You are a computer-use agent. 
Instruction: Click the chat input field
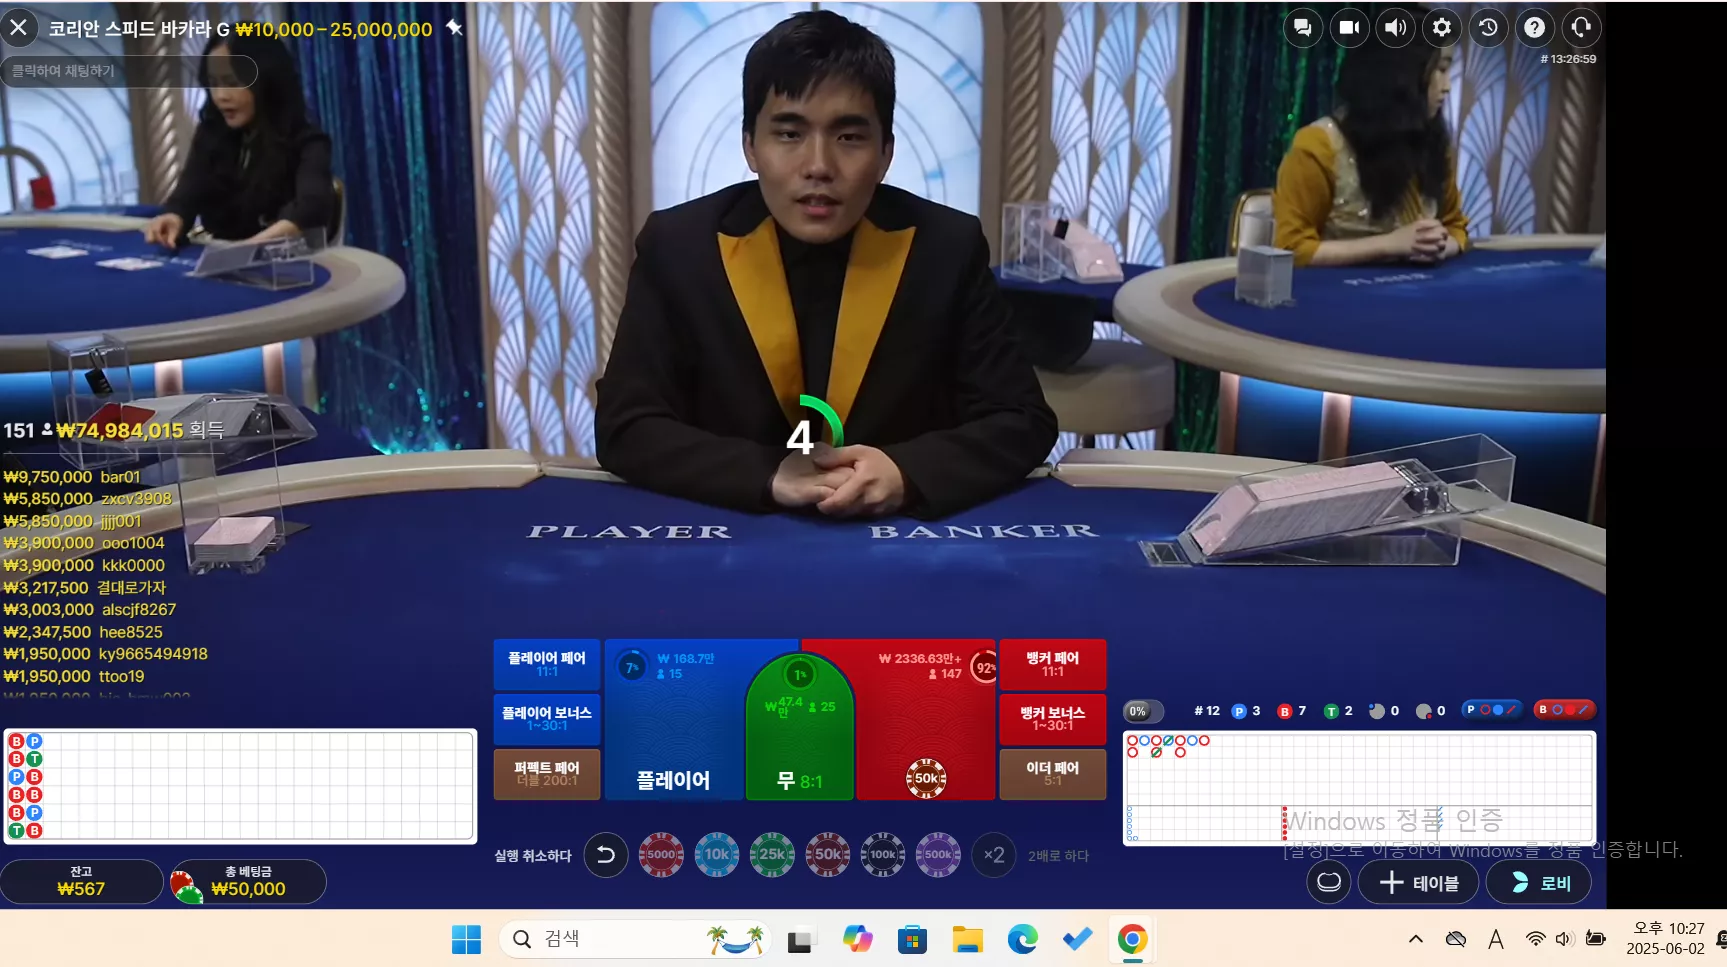tap(129, 71)
